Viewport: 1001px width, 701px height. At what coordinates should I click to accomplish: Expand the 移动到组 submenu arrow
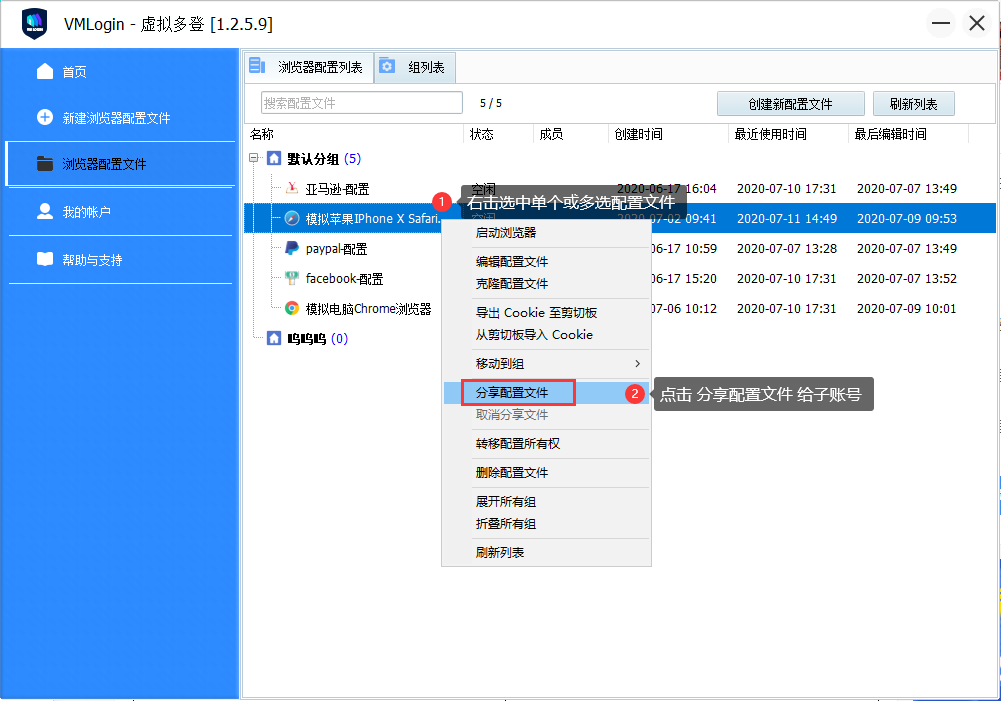pyautogui.click(x=637, y=363)
